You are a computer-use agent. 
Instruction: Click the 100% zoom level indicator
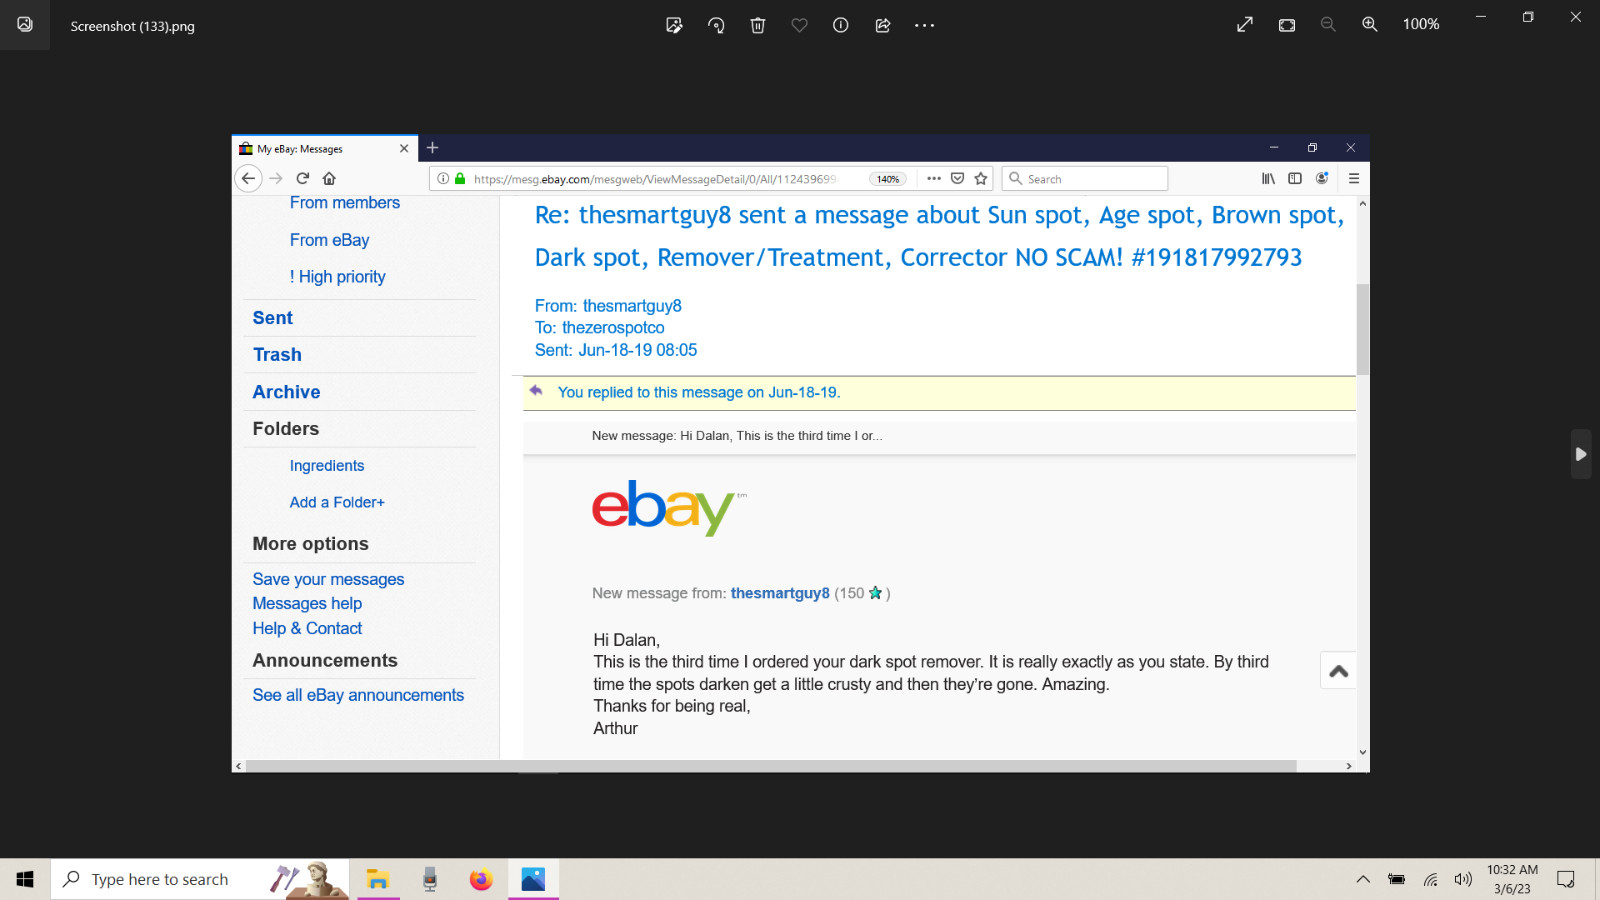point(1421,25)
